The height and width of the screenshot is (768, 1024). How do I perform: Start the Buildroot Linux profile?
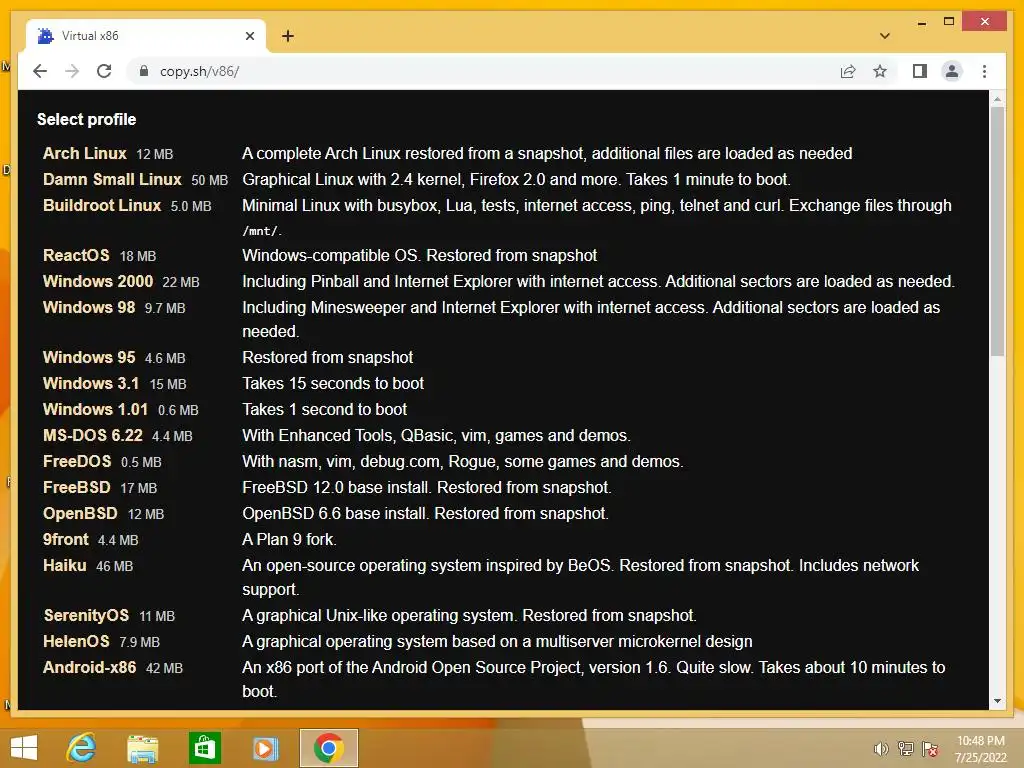pyautogui.click(x=101, y=206)
